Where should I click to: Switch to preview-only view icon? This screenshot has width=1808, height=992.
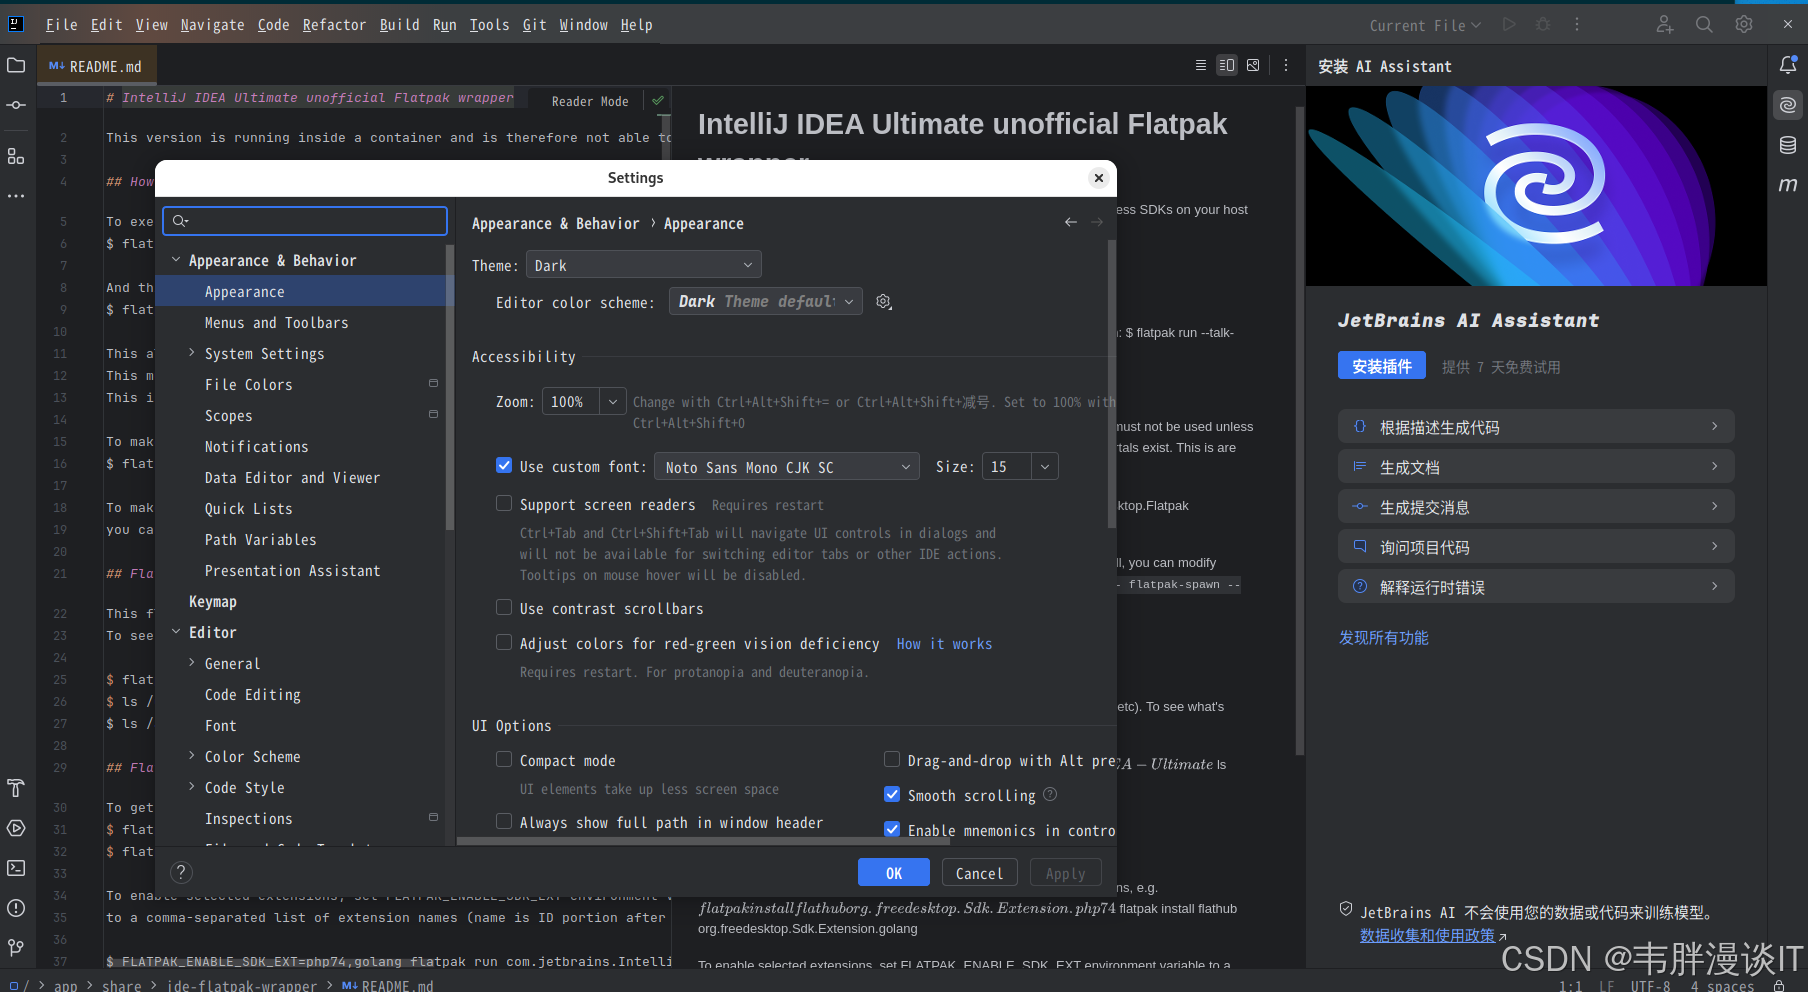coord(1253,65)
